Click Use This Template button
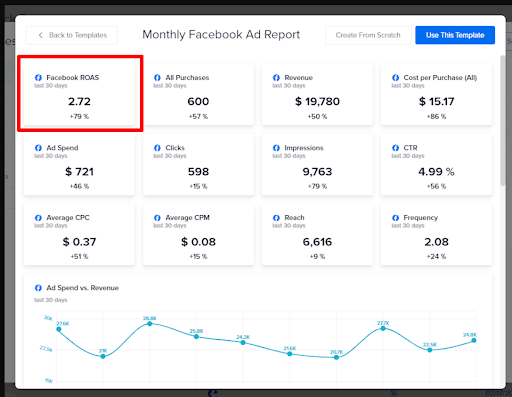 (455, 35)
